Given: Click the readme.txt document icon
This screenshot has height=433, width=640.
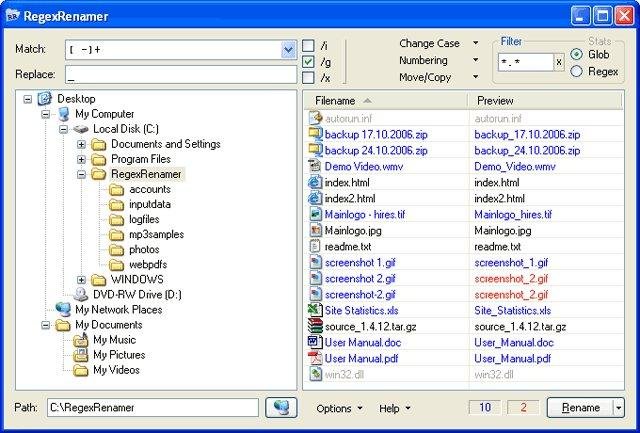Looking at the screenshot, I should click(316, 246).
